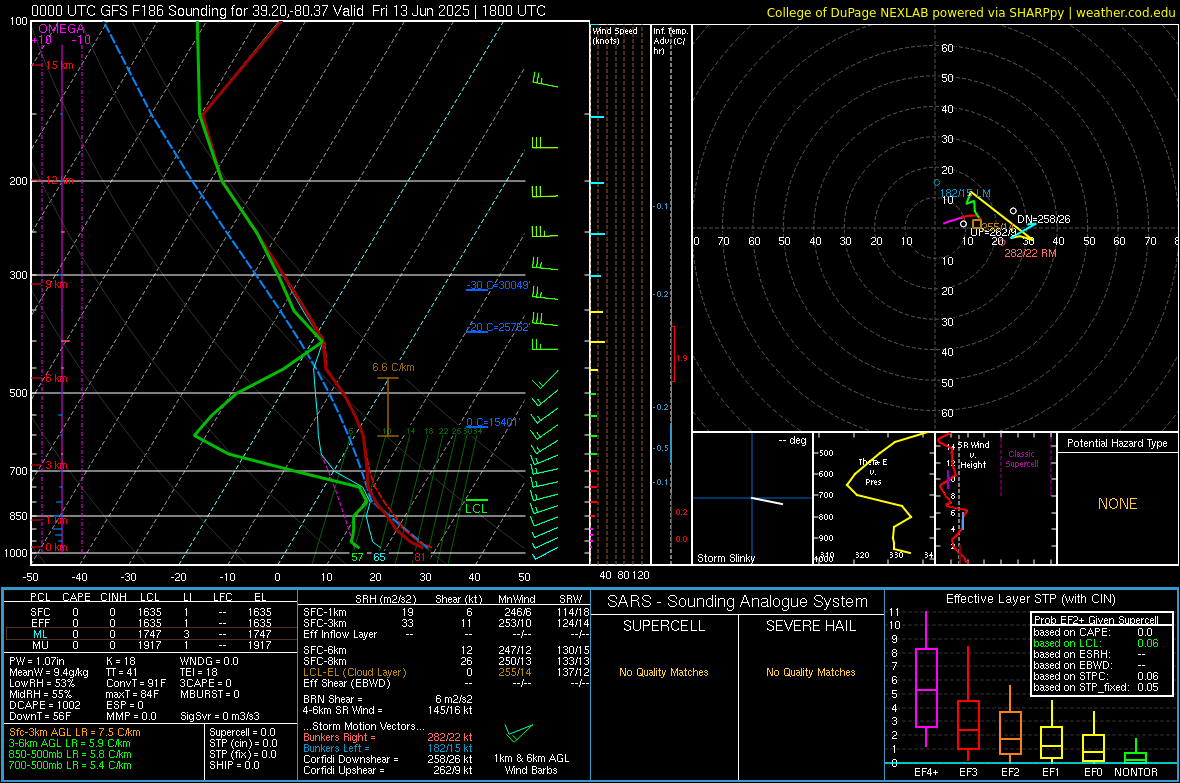Click the "LCL-EL (Cloud Layer)" row label

coord(354,672)
